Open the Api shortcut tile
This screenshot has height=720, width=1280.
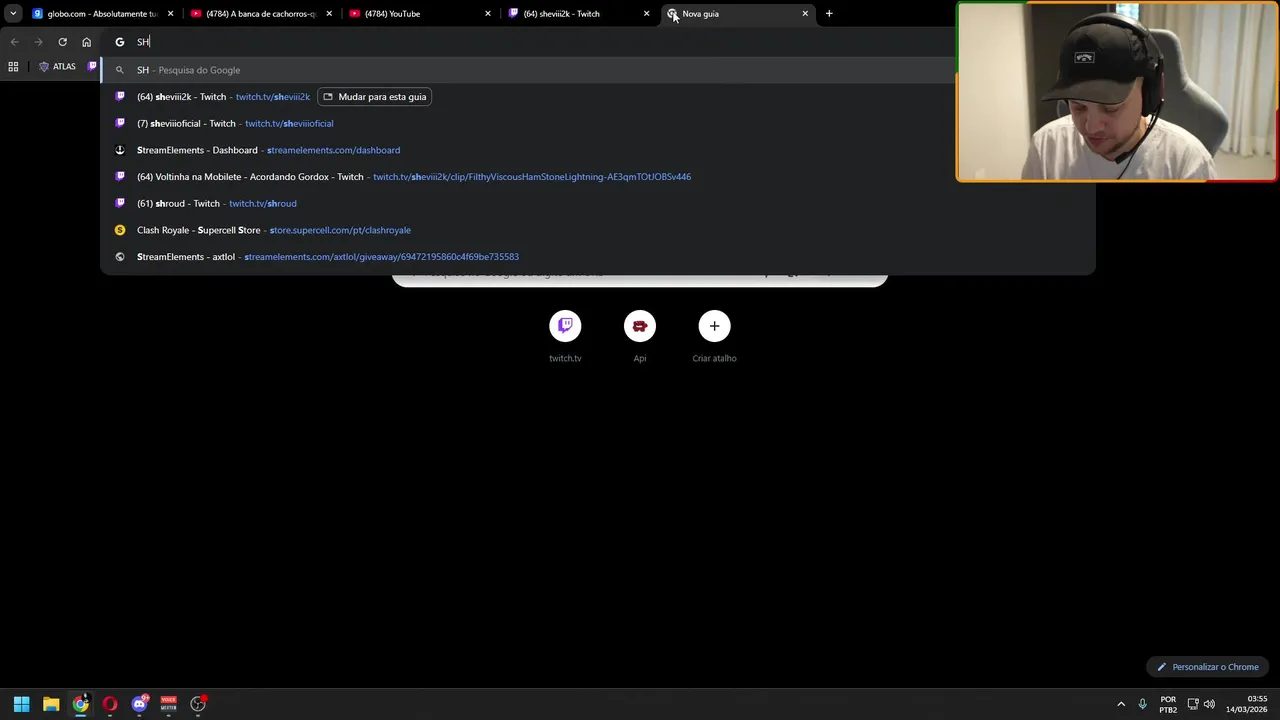(x=640, y=336)
